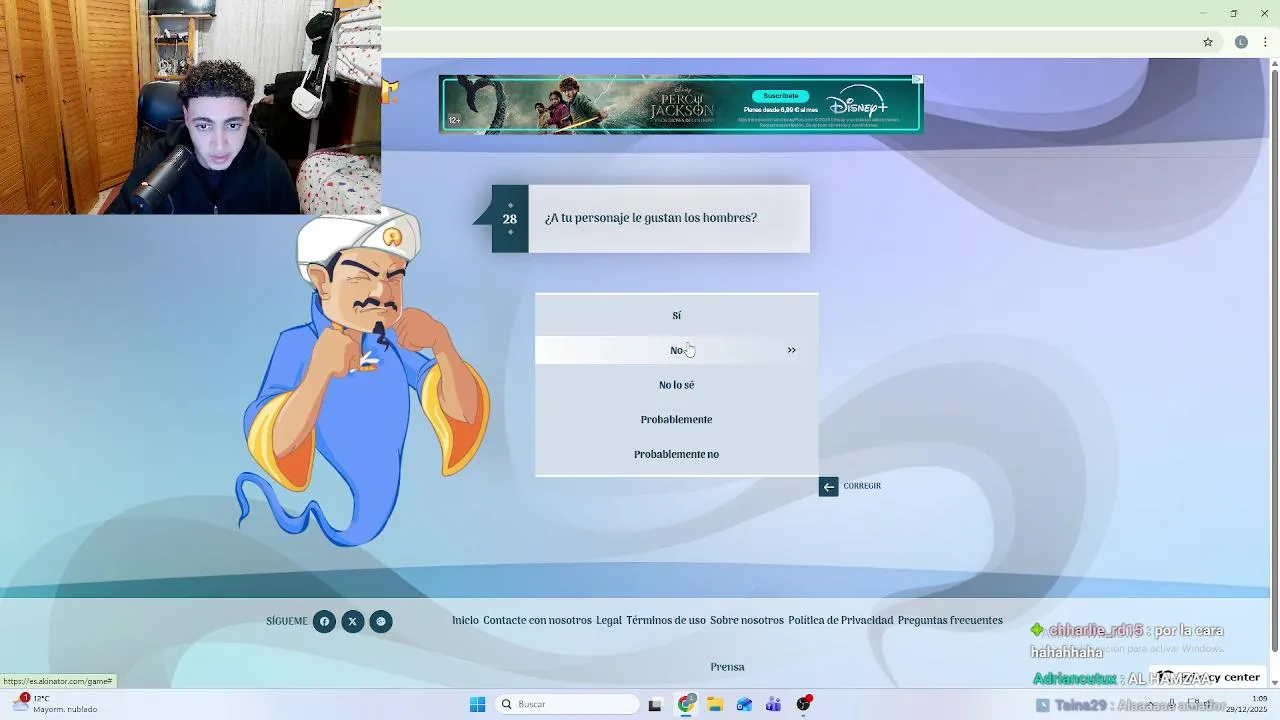Go to the Inicio footer link
Image resolution: width=1280 pixels, height=720 pixels.
(465, 620)
